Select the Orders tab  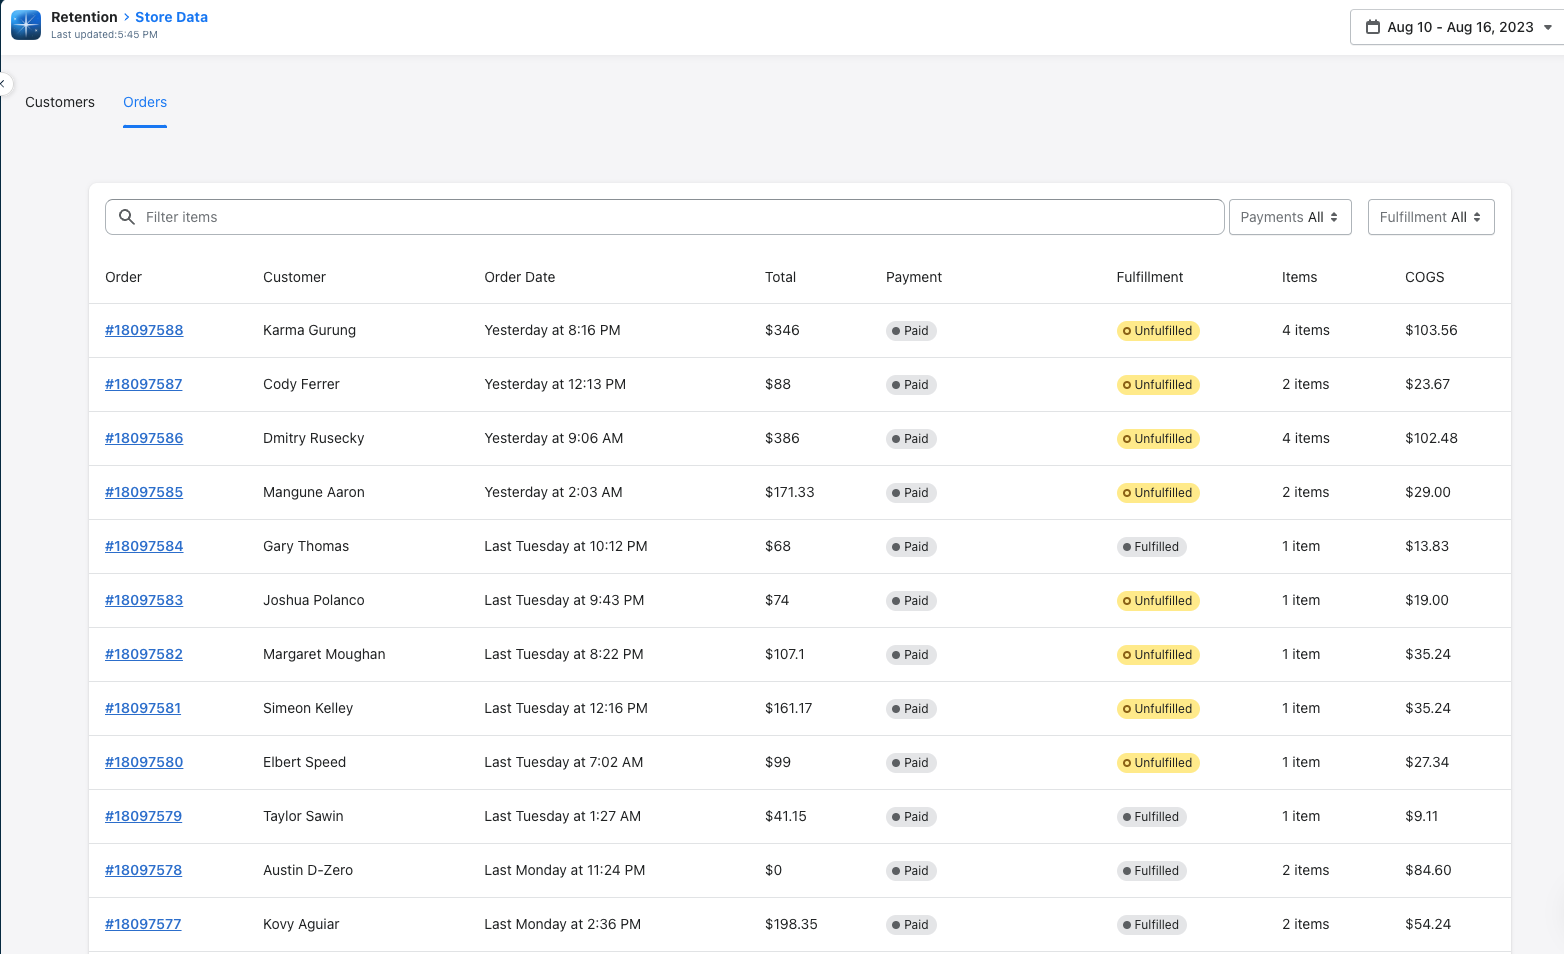click(145, 102)
